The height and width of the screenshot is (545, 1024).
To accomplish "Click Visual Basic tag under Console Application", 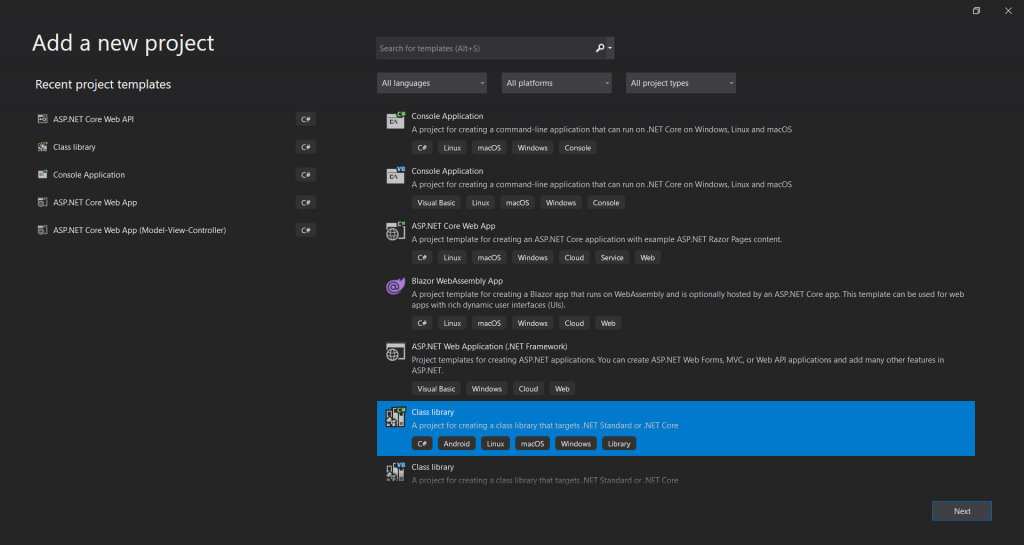I will click(436, 203).
